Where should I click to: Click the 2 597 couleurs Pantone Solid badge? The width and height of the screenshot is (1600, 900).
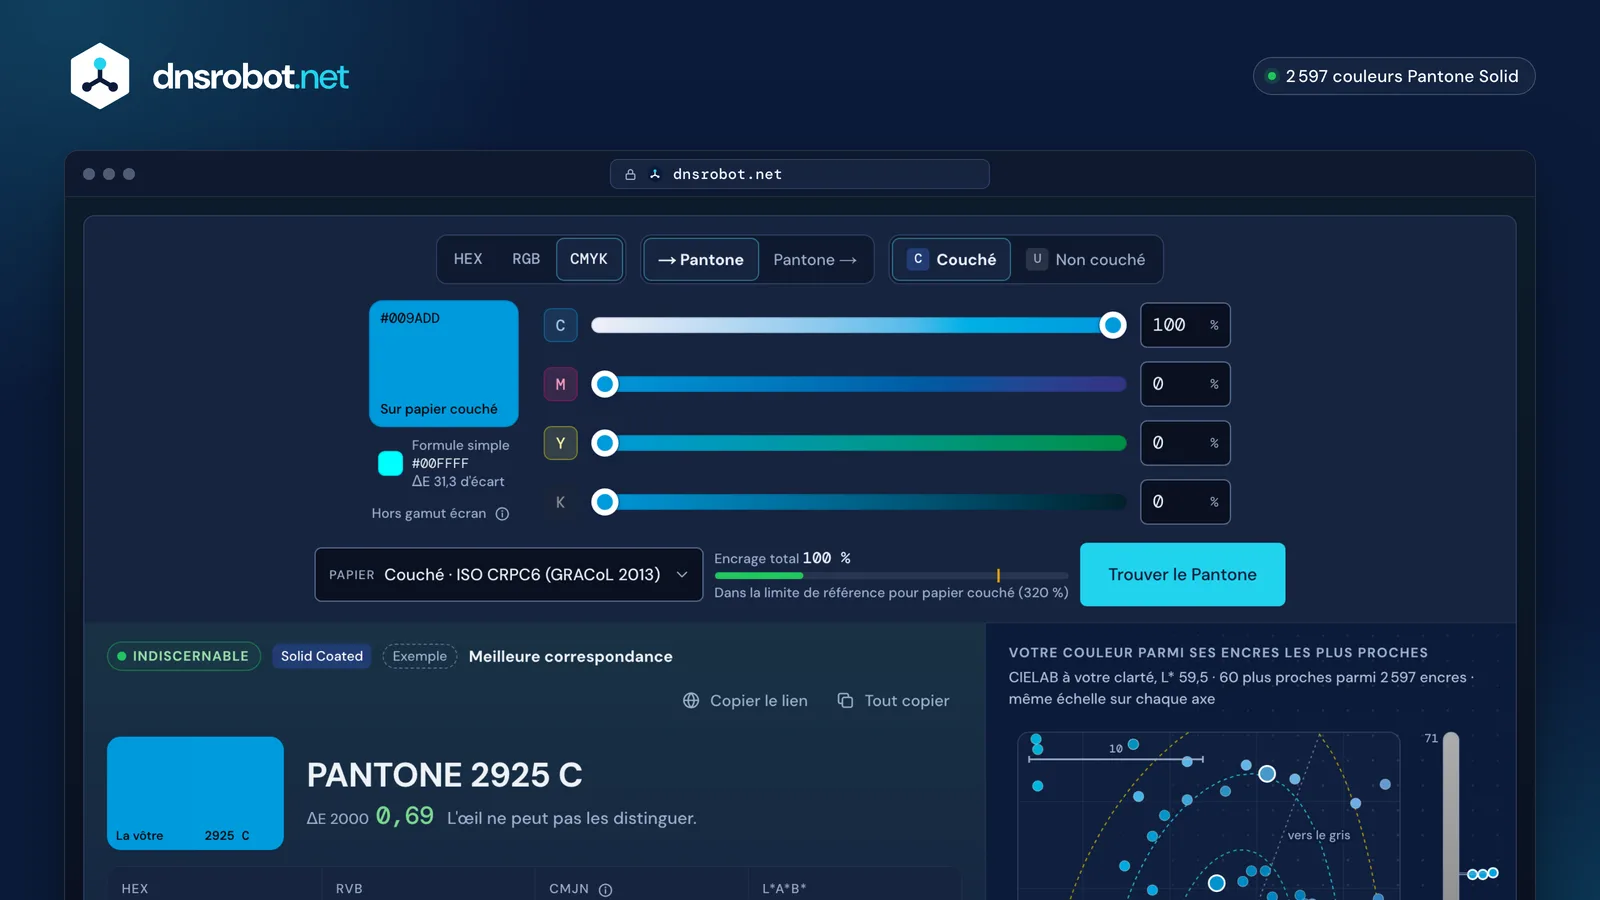[1394, 76]
